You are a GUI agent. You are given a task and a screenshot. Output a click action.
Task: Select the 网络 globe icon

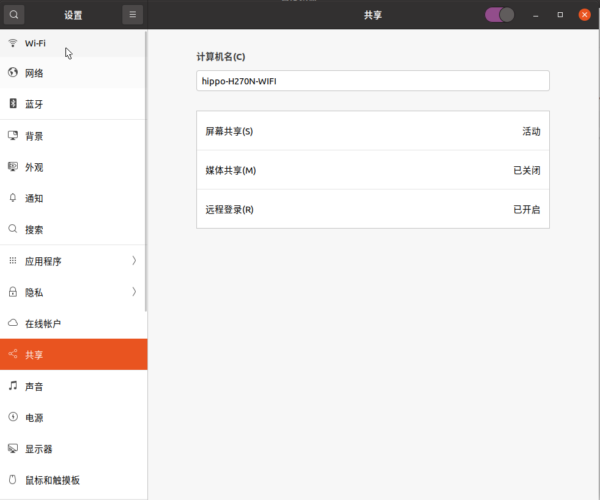click(x=13, y=72)
